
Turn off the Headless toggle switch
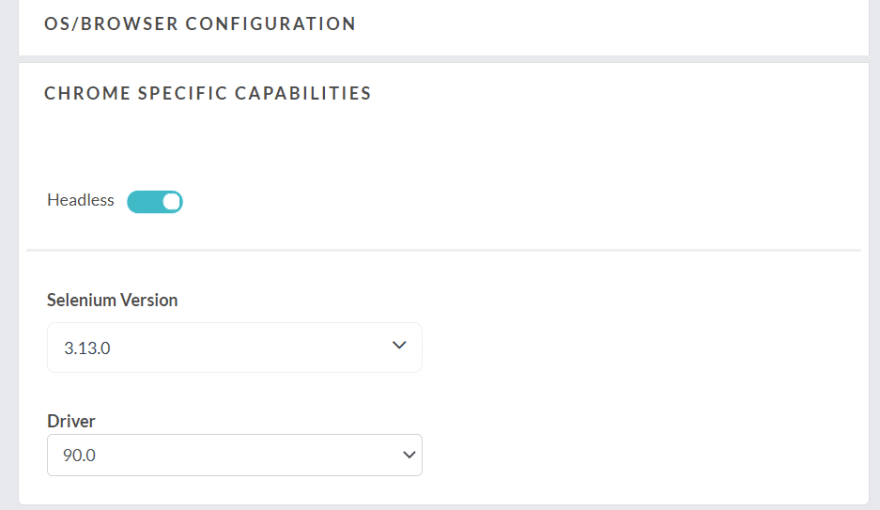(155, 202)
